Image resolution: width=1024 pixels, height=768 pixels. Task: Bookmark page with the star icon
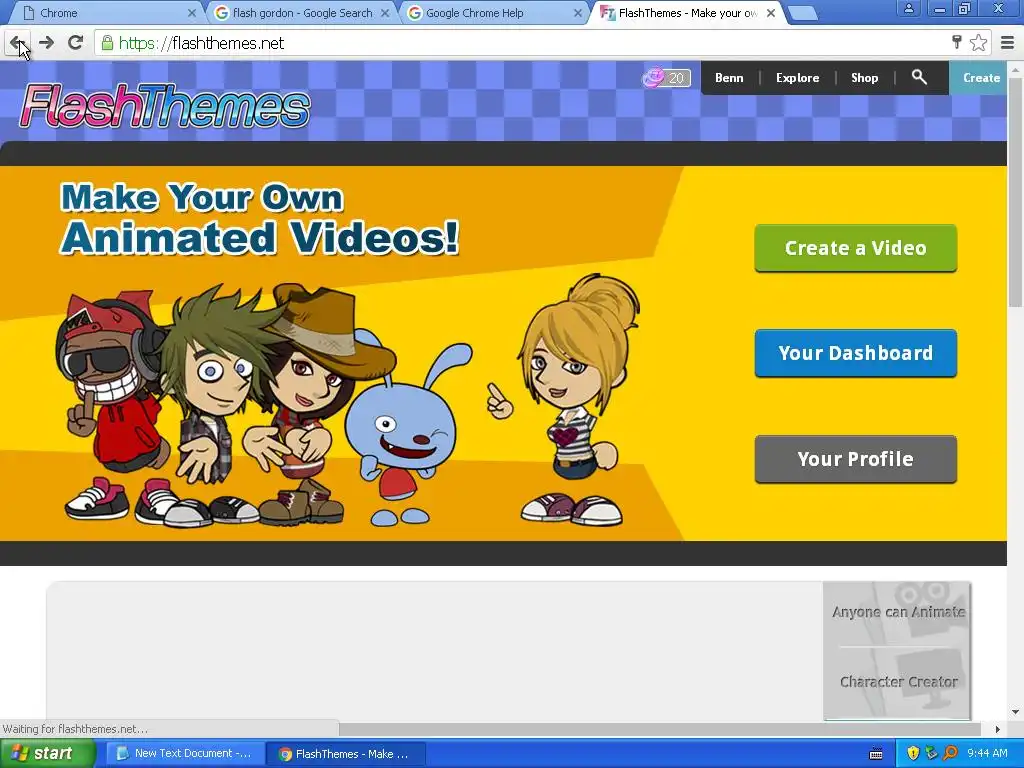[x=978, y=43]
